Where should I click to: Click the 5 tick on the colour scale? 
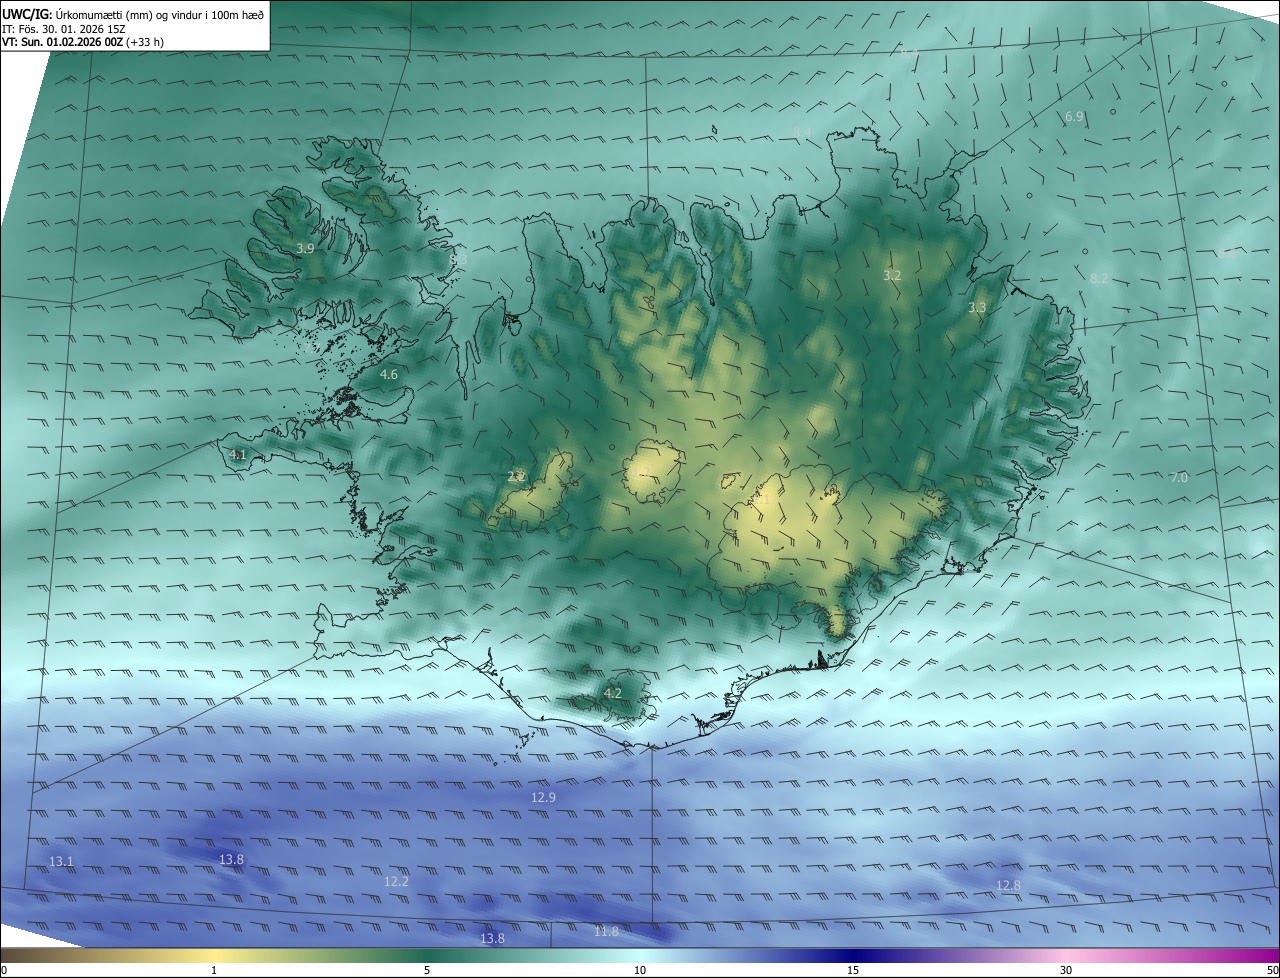(x=427, y=970)
